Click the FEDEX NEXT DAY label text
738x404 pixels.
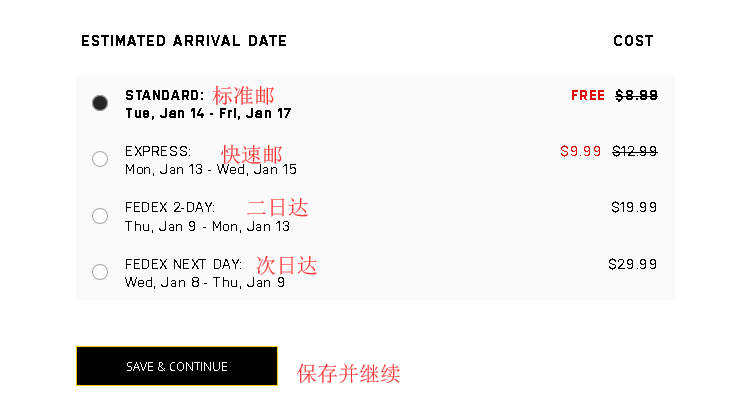[x=183, y=265]
